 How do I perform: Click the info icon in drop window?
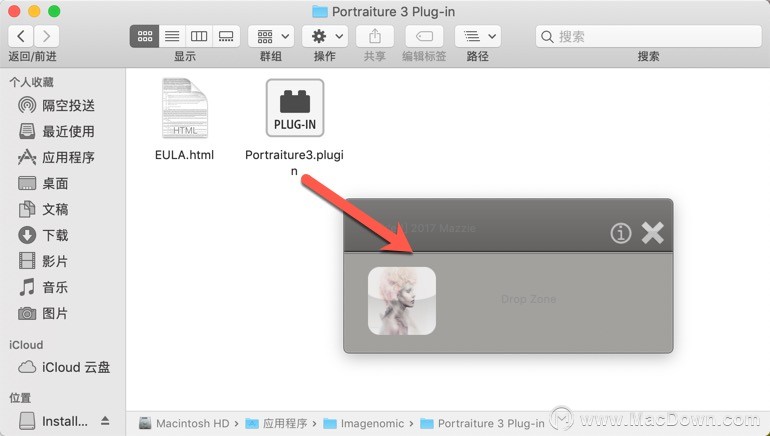[621, 233]
